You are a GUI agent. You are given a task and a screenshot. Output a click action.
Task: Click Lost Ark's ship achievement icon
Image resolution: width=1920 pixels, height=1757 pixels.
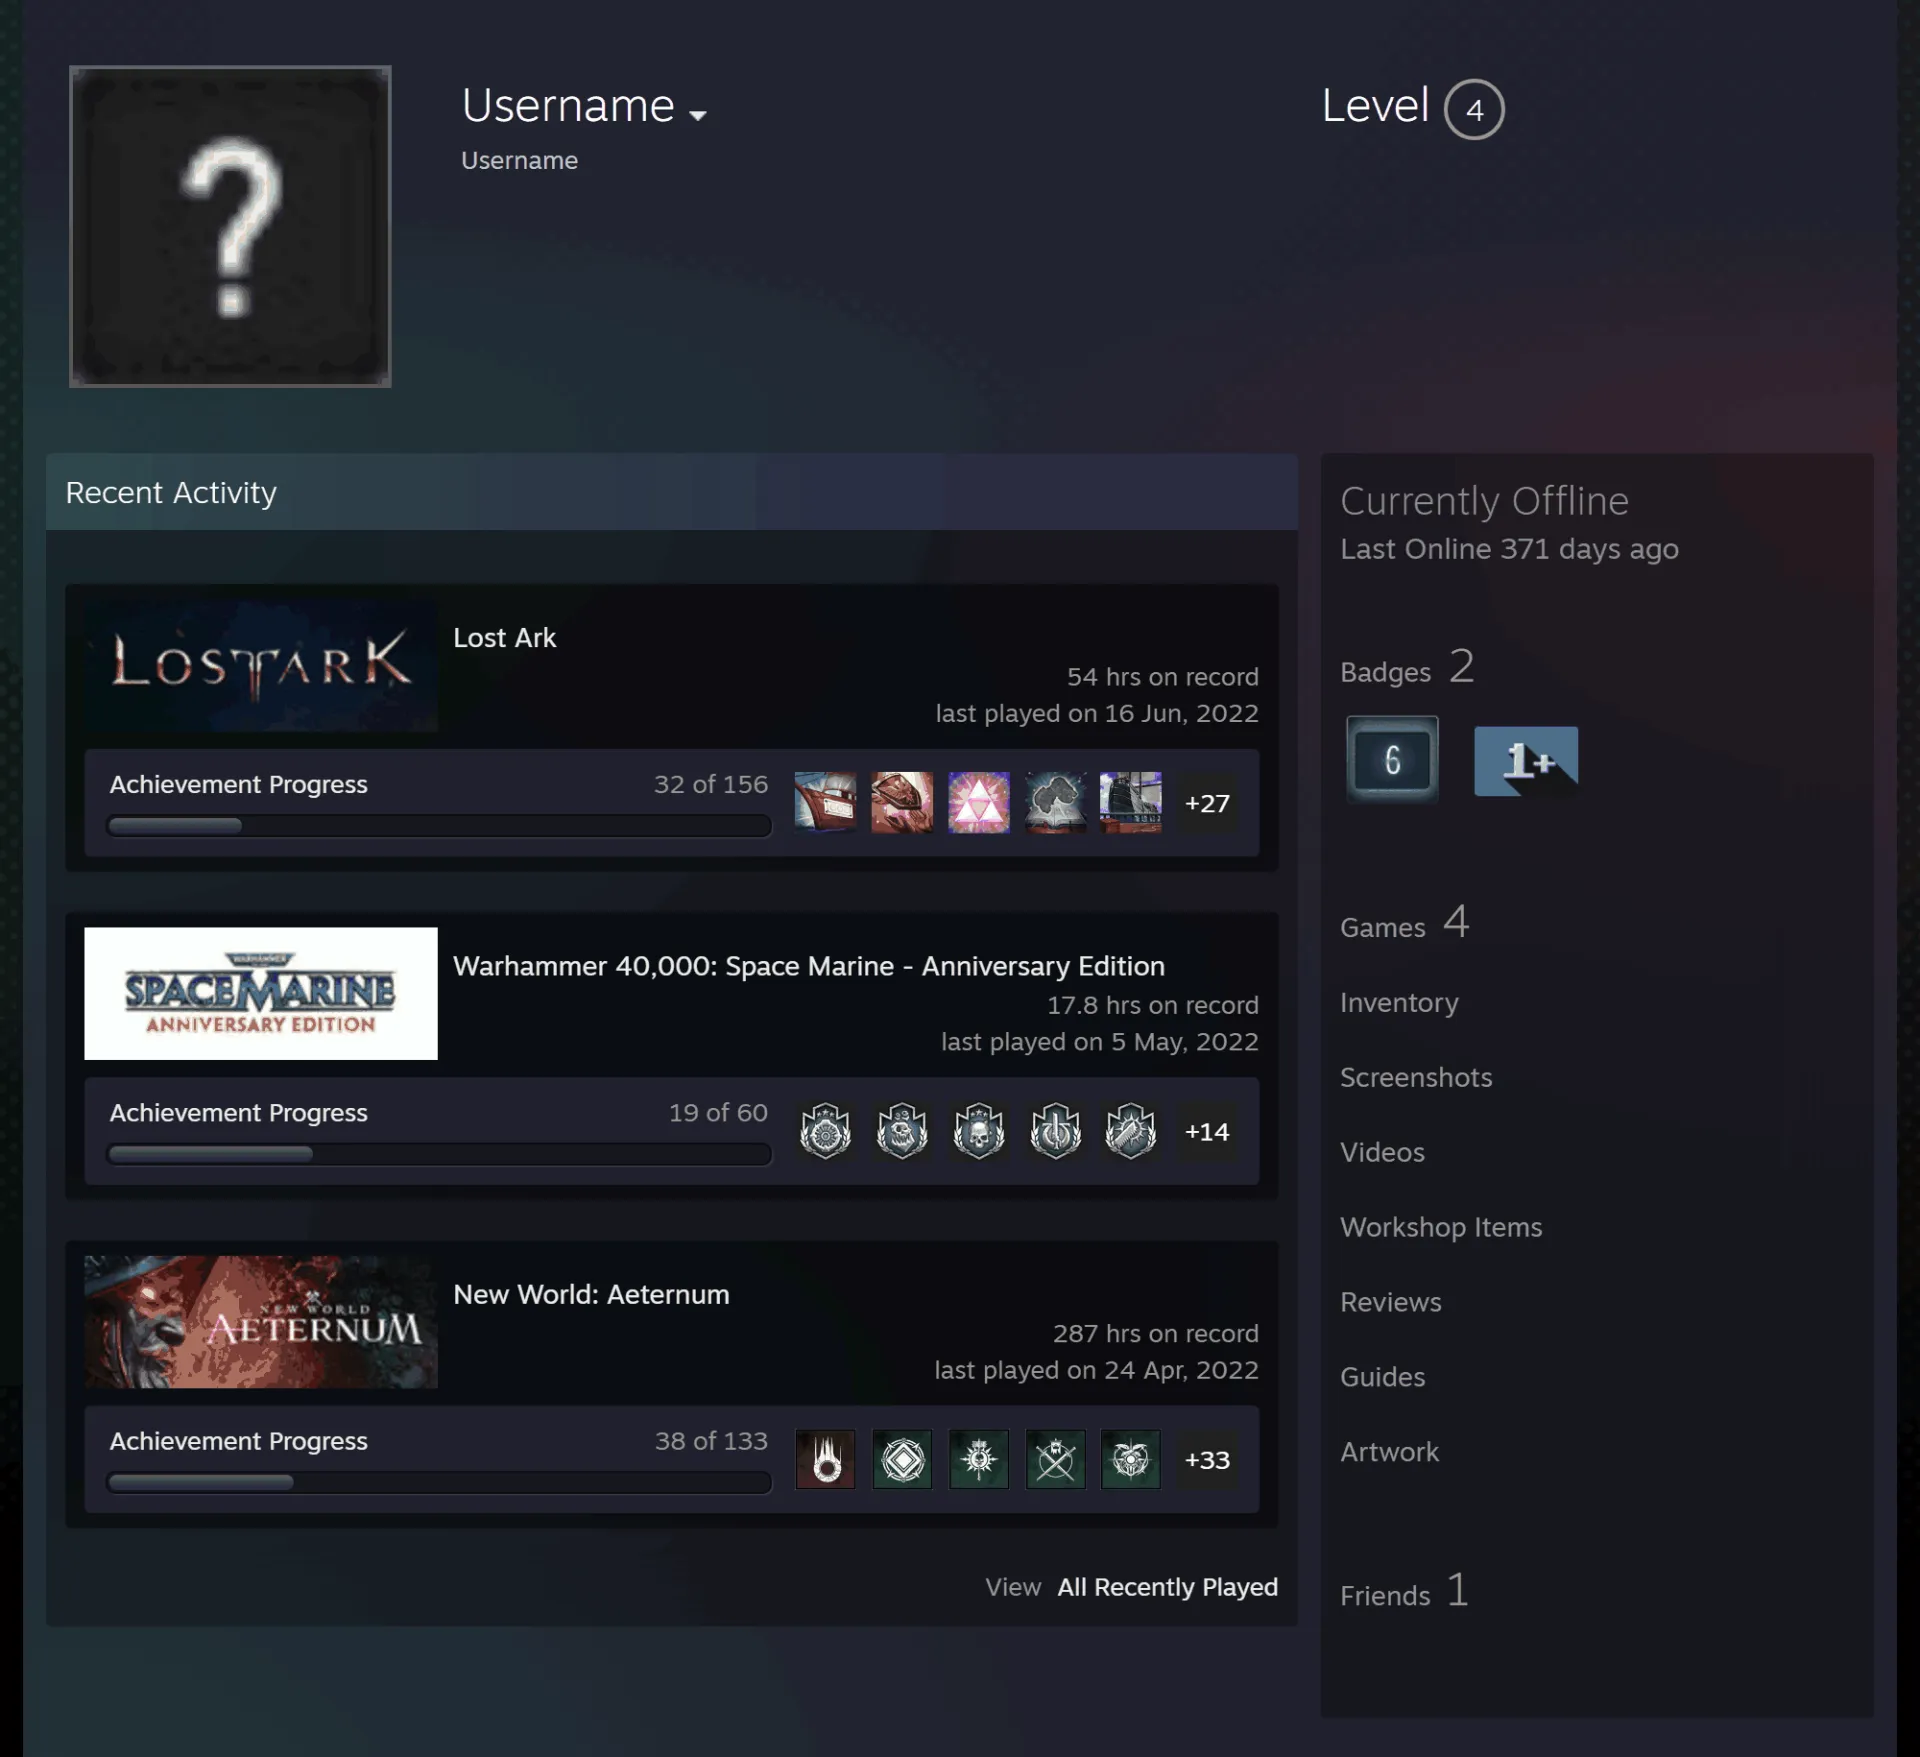pos(825,802)
